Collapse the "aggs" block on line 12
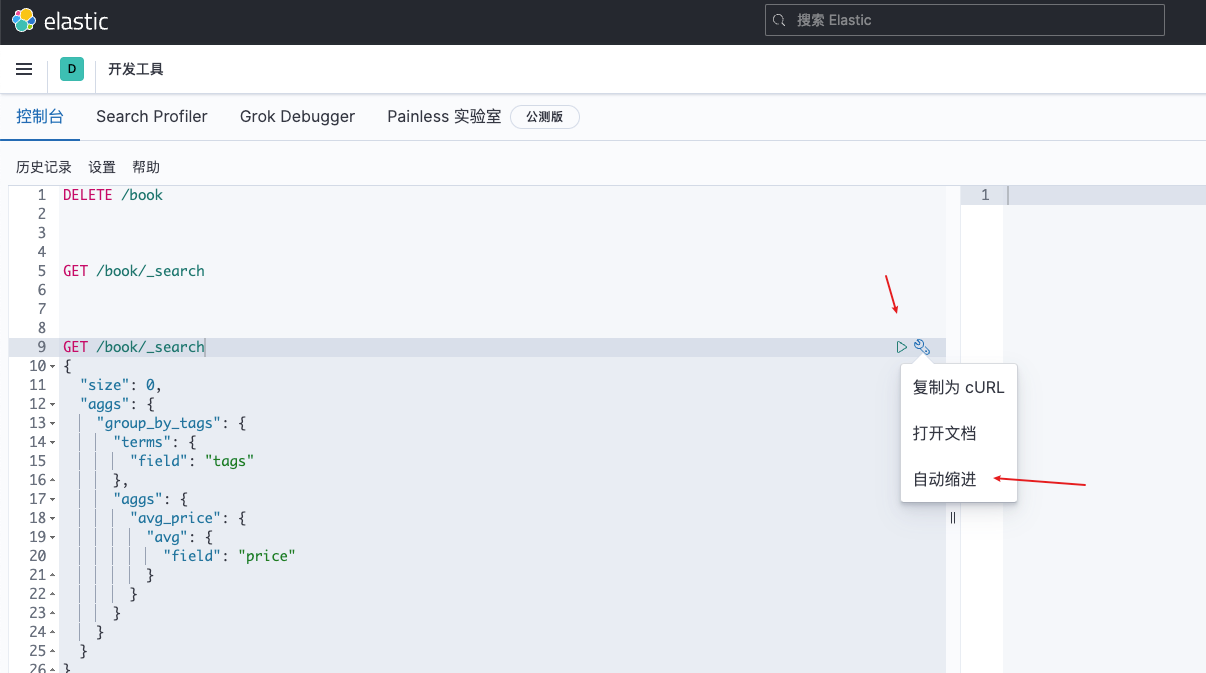 point(53,405)
